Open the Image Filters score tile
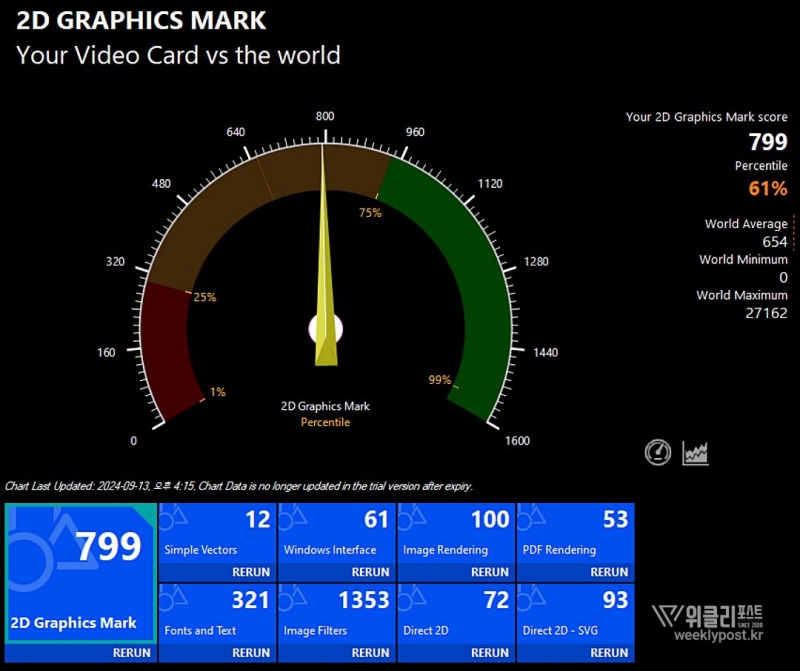The width and height of the screenshot is (800, 671). point(336,615)
